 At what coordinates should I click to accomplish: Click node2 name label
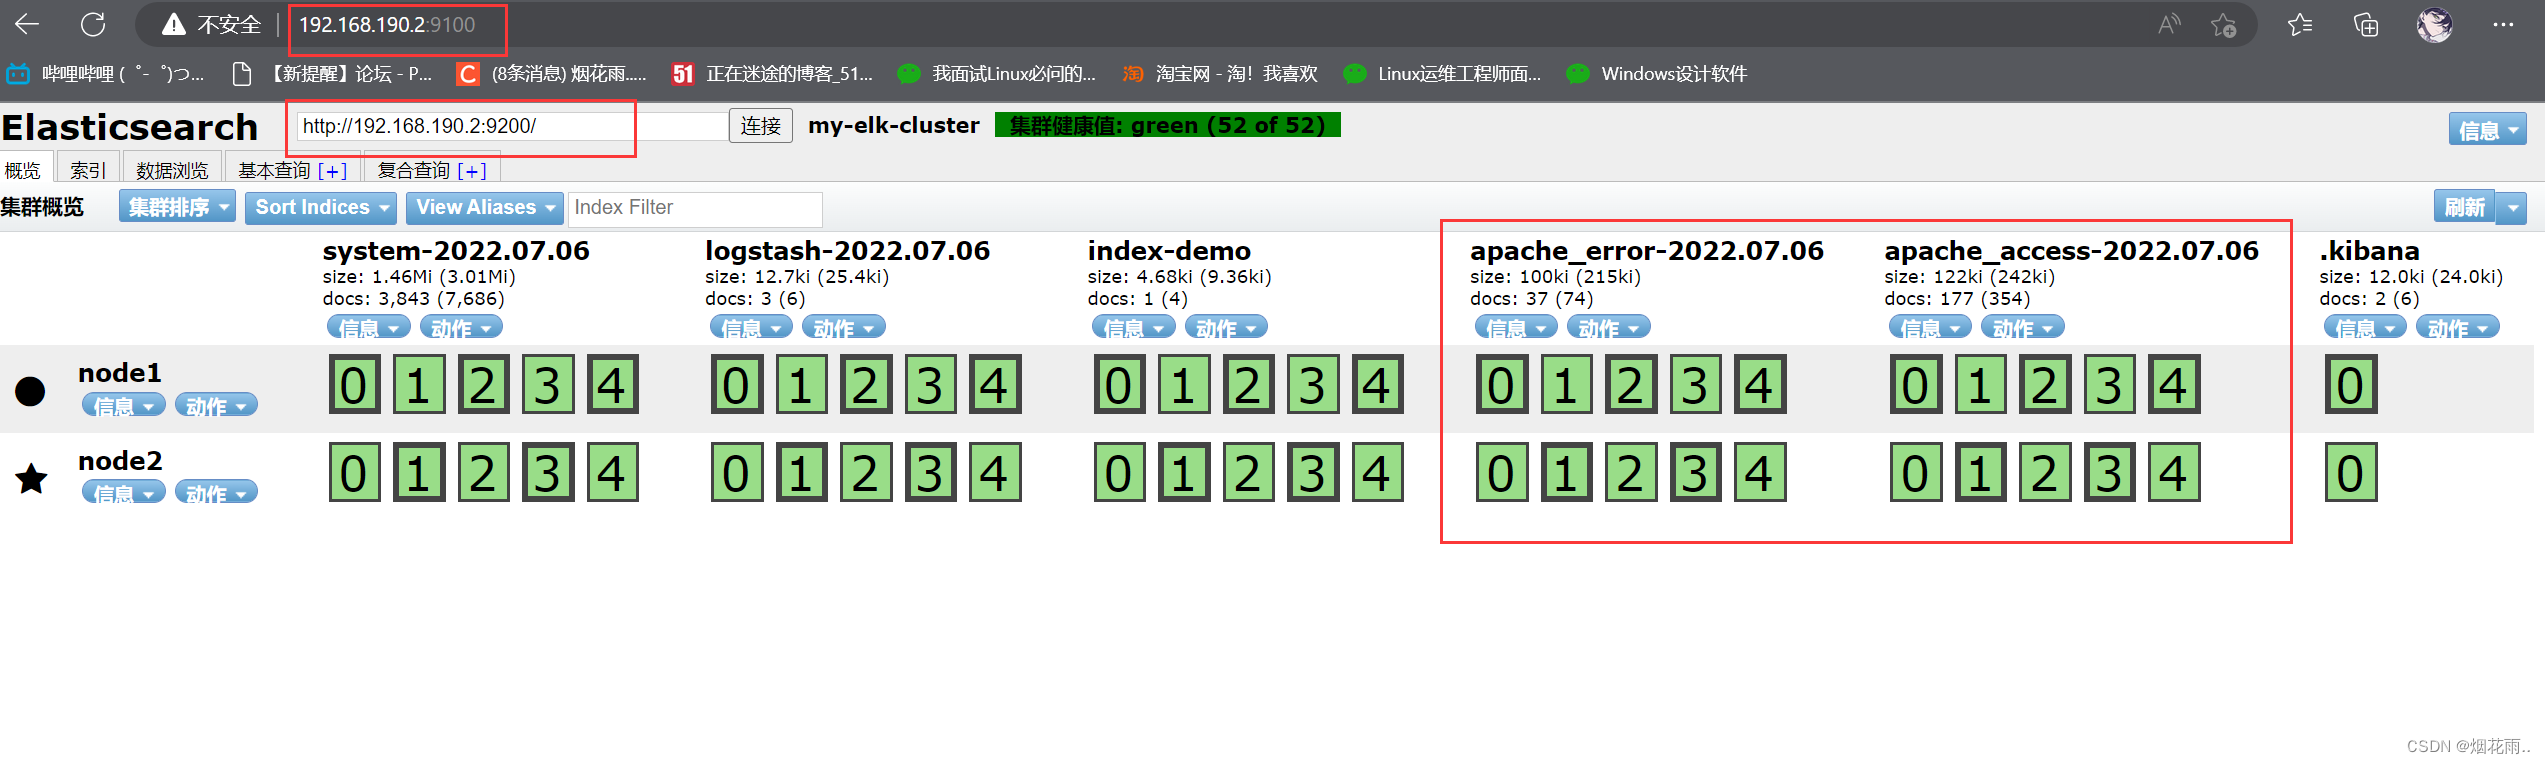120,460
